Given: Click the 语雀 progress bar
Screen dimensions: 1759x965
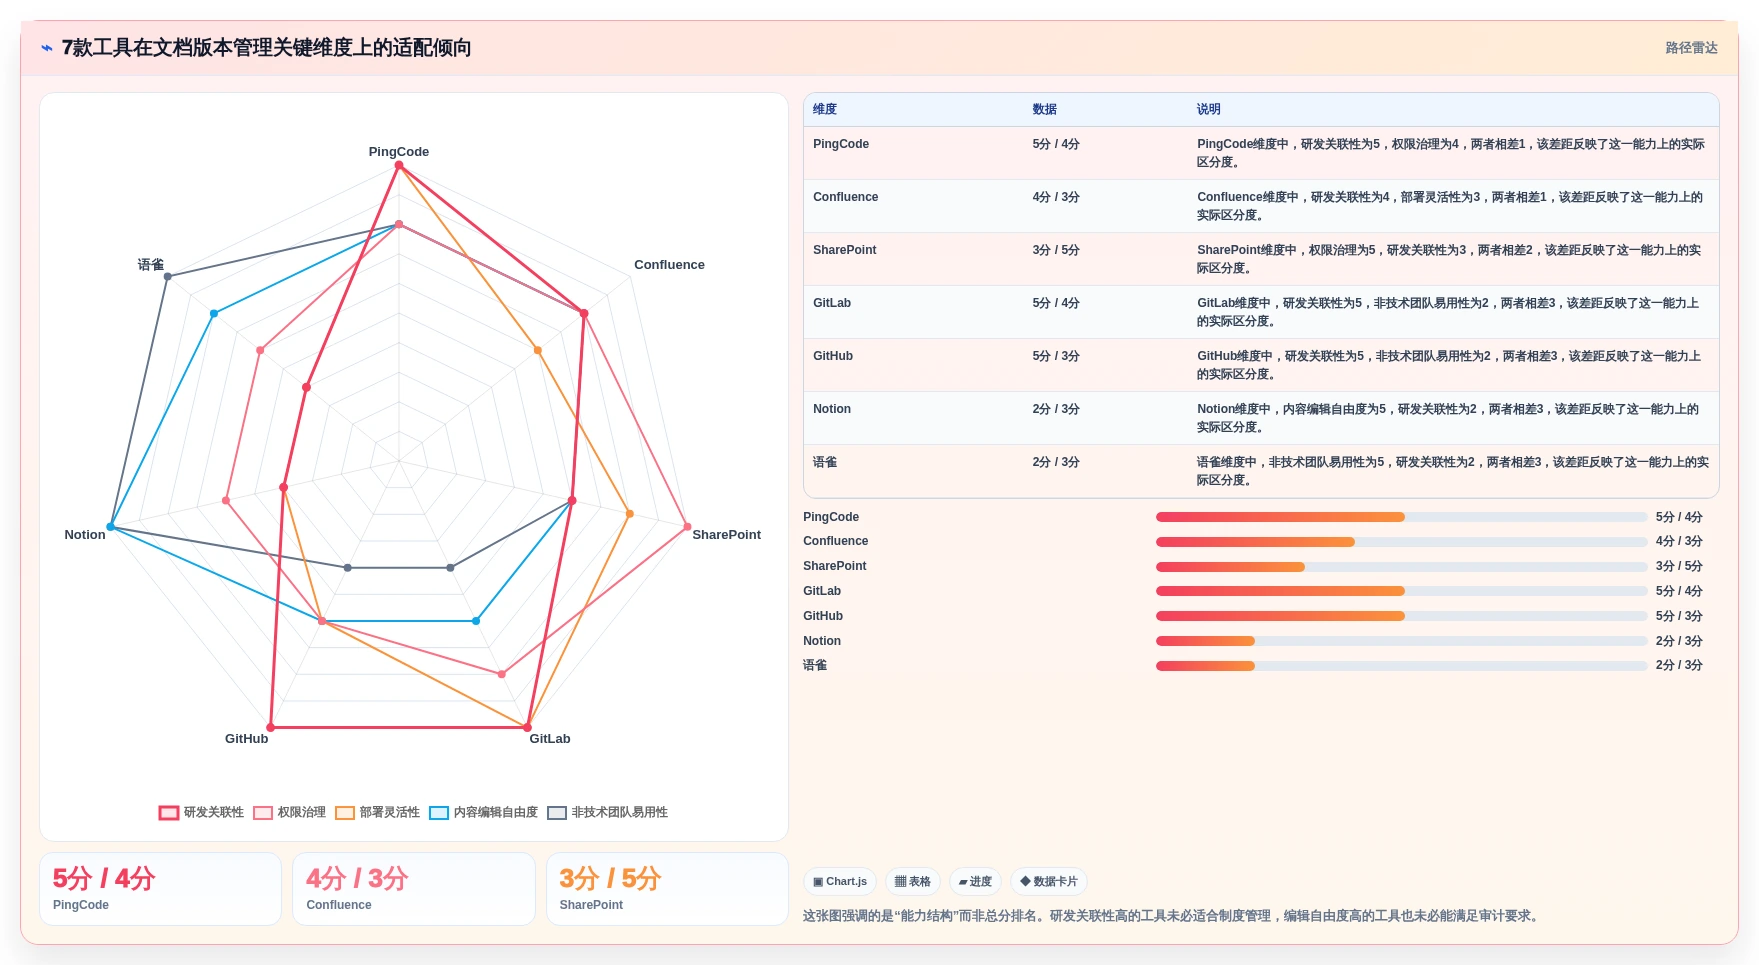Looking at the screenshot, I should [1401, 666].
